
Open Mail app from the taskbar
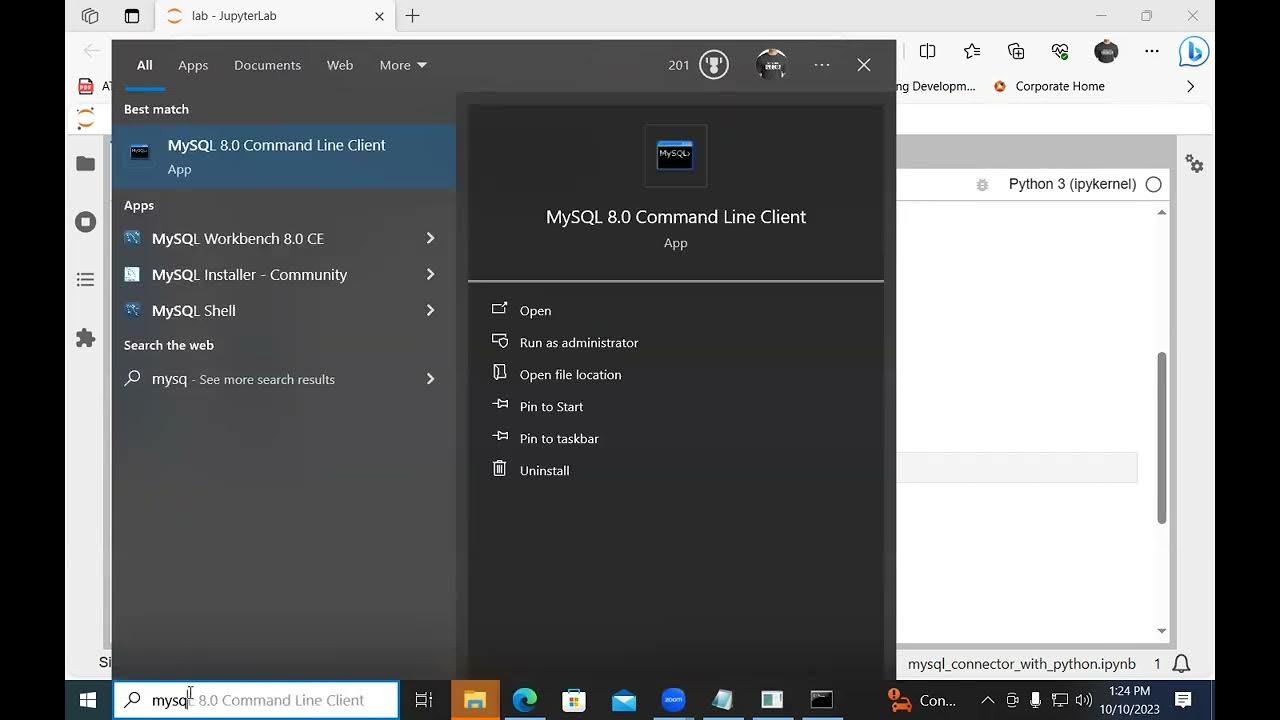[624, 700]
